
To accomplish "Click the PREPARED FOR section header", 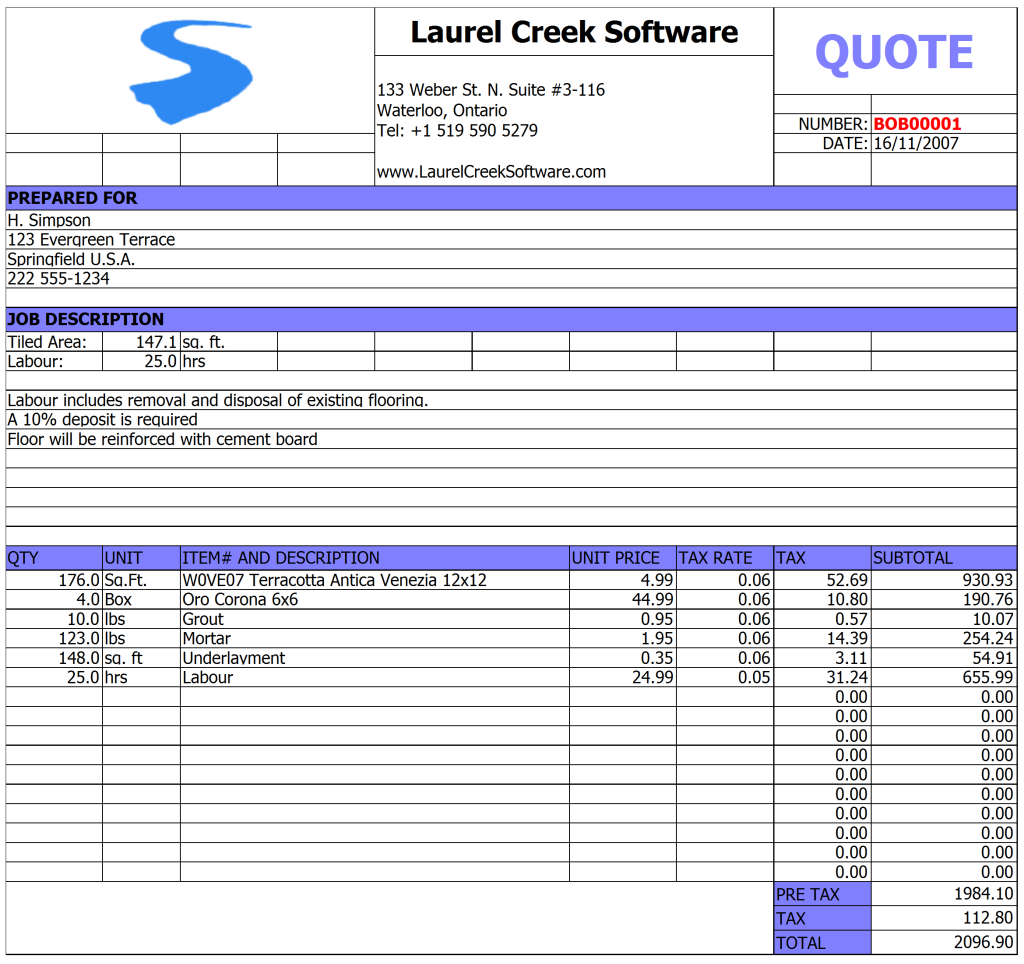I will click(x=72, y=198).
